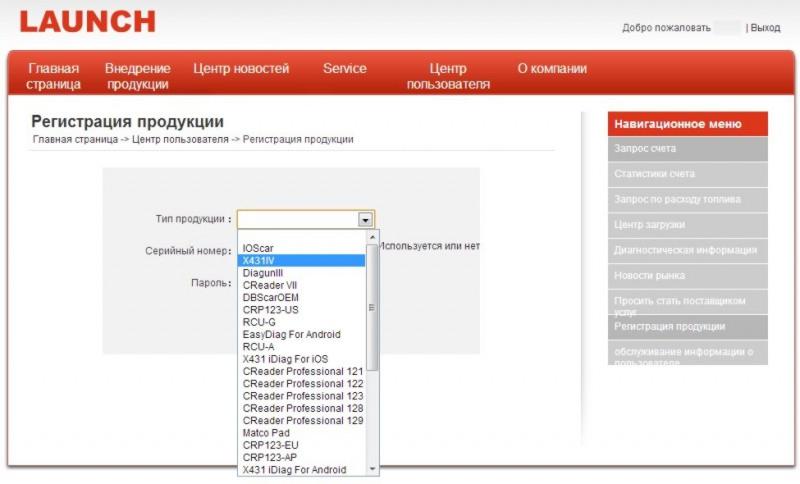Viewport: 800px width, 484px height.
Task: Choose CRP123-EU product type
Action: pos(302,445)
